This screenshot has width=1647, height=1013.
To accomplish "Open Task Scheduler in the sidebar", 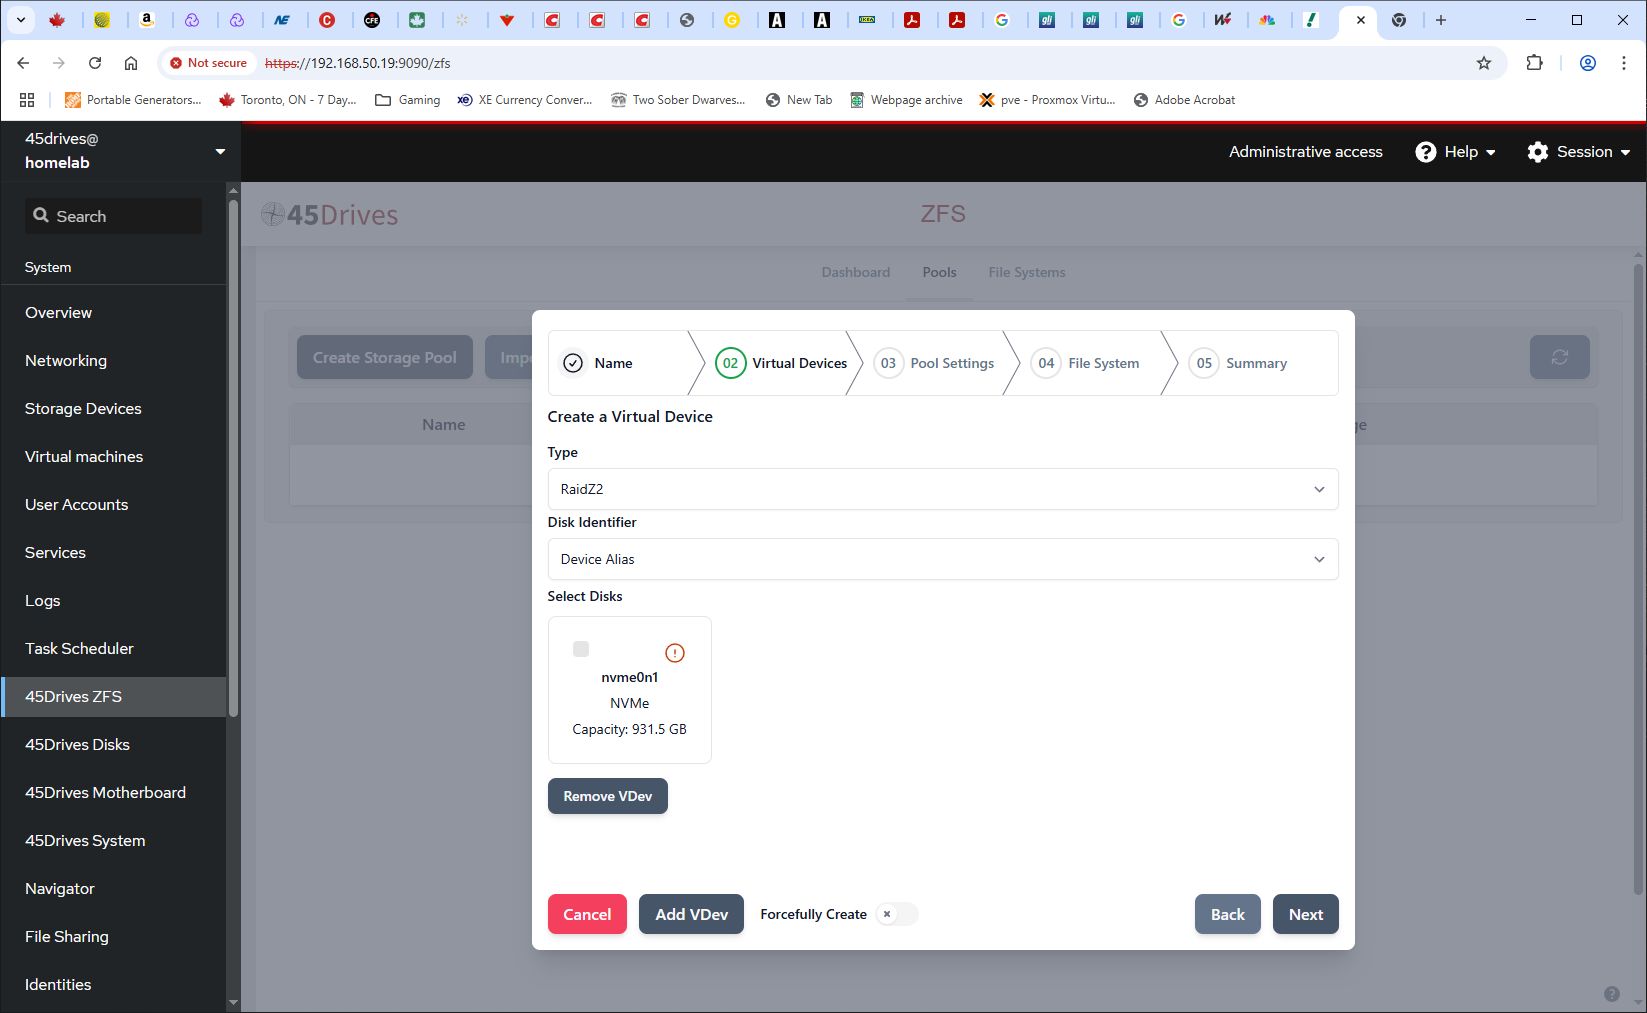I will tap(113, 649).
